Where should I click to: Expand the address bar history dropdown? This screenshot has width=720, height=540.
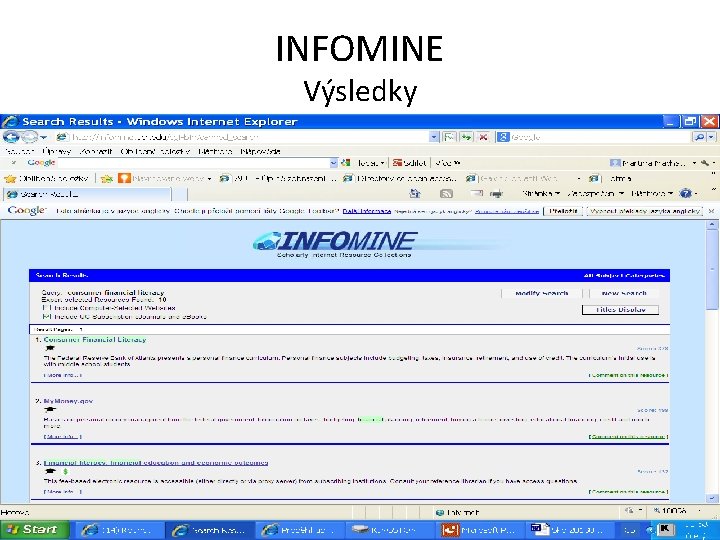point(434,137)
